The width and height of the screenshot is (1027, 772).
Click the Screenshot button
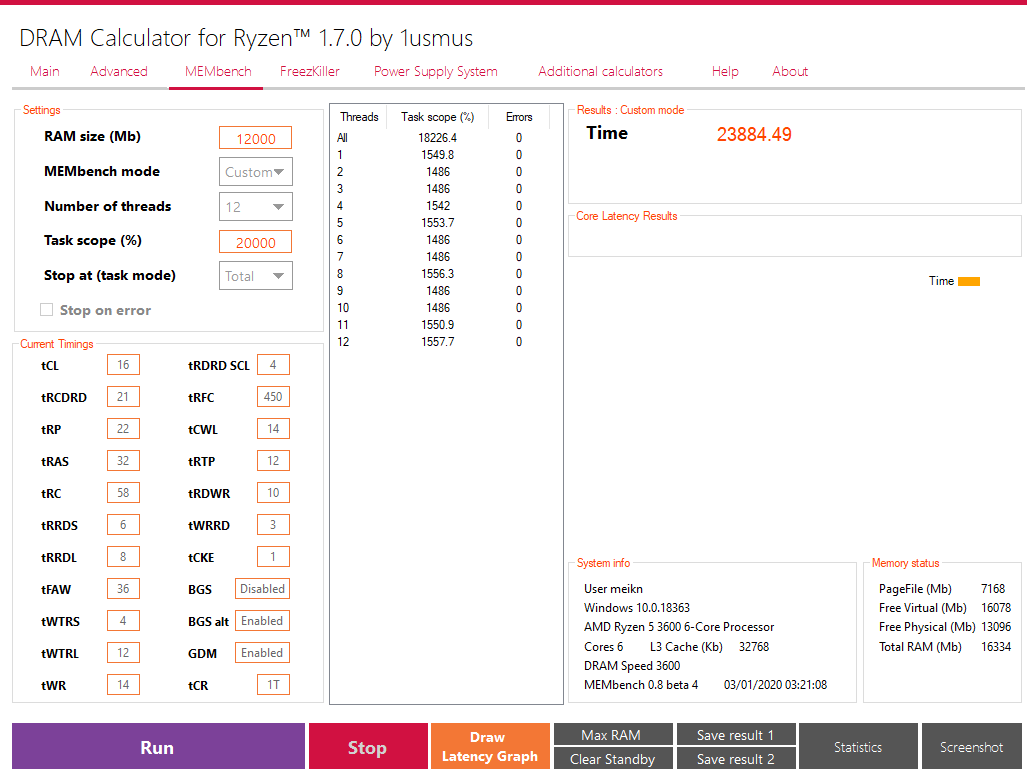point(971,746)
